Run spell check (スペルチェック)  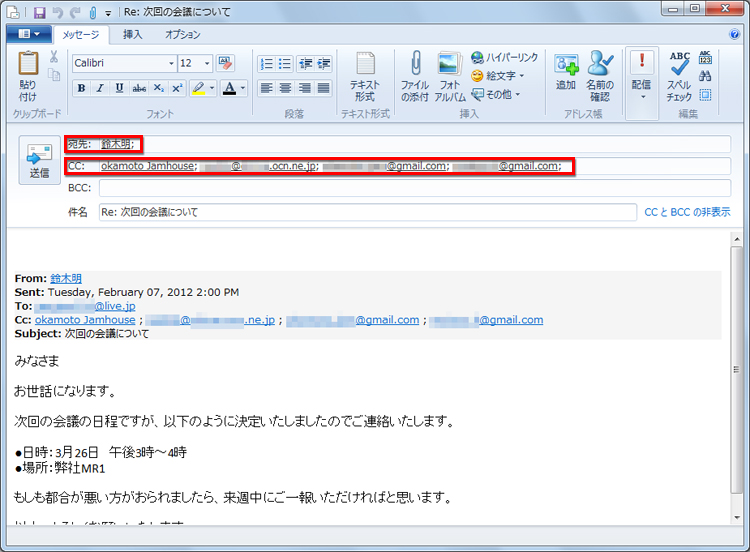pyautogui.click(x=679, y=77)
